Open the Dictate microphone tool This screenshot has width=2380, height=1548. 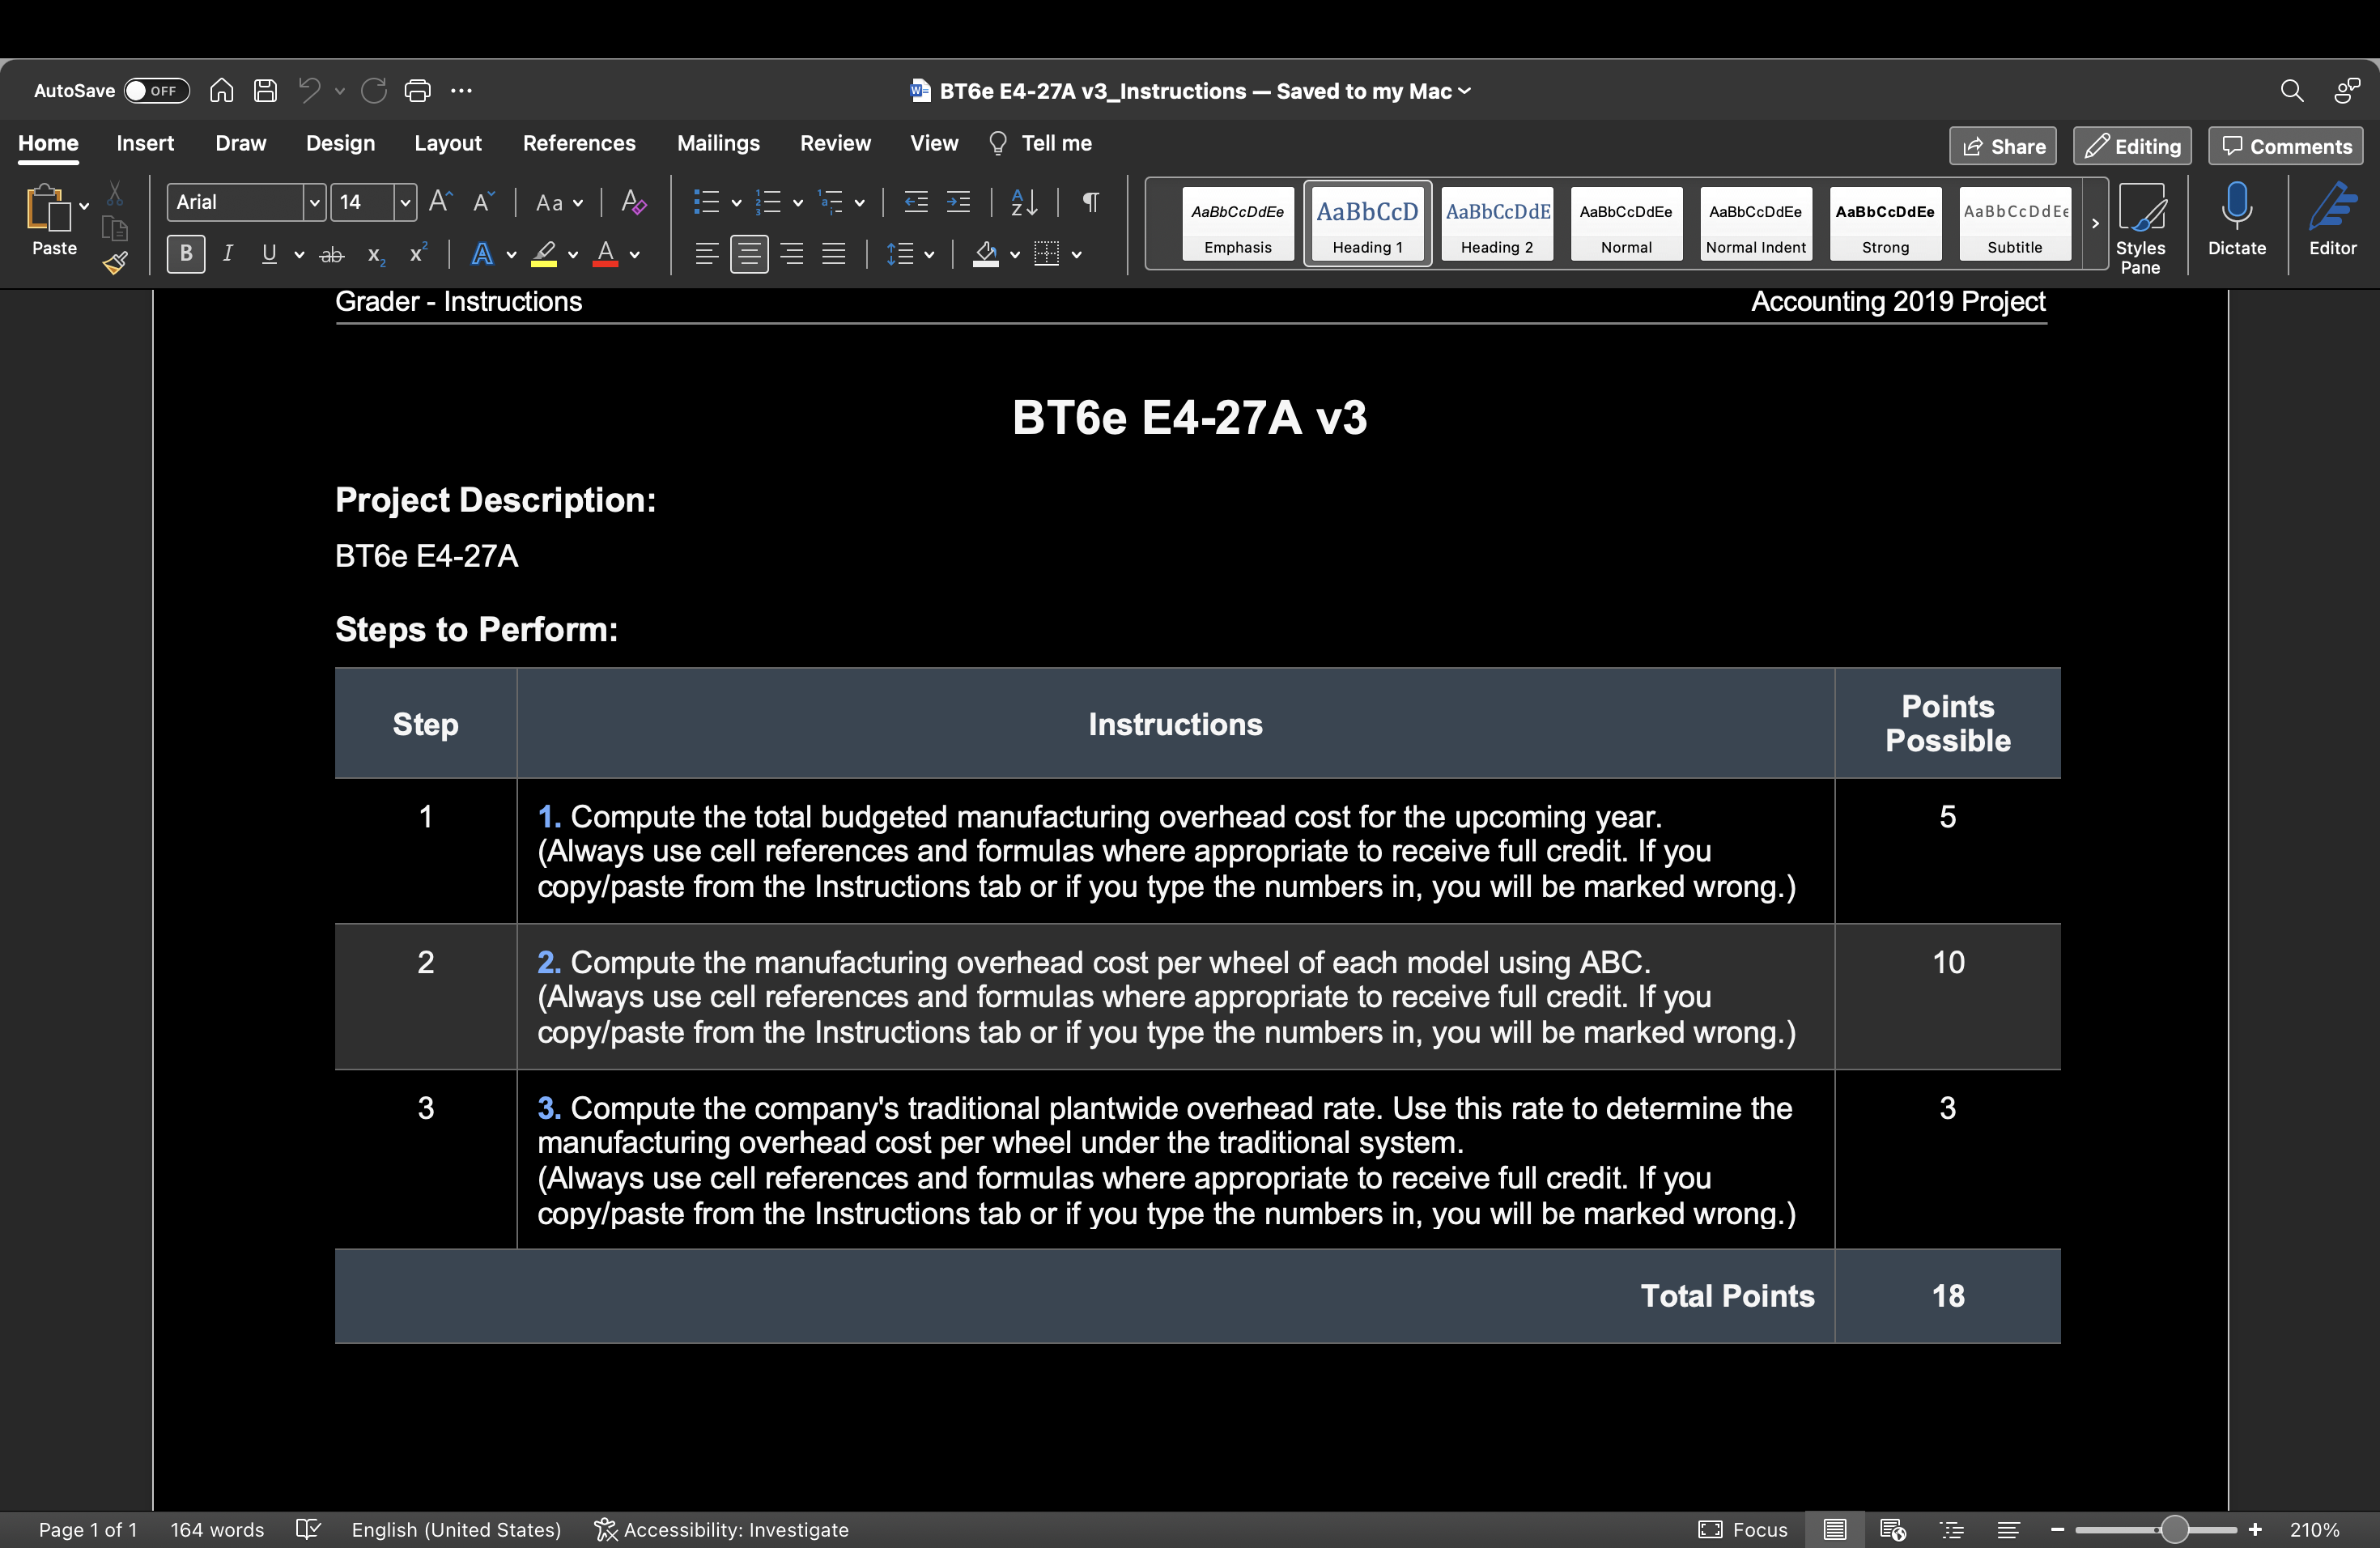(2236, 219)
